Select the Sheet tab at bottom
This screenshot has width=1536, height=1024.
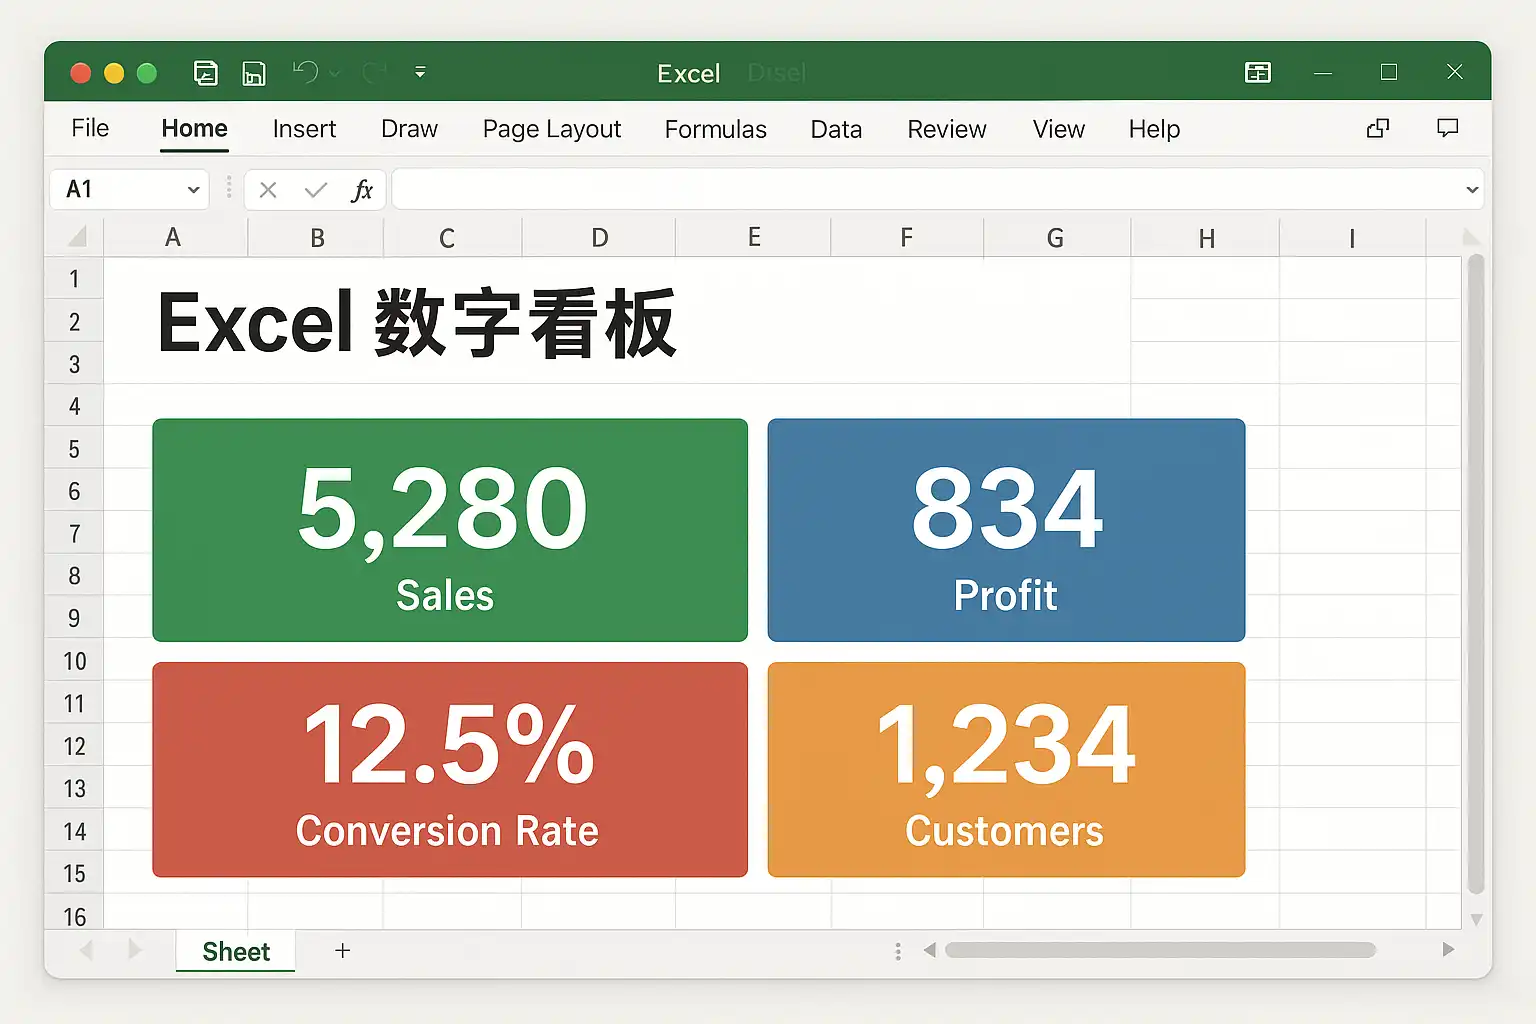pos(236,952)
